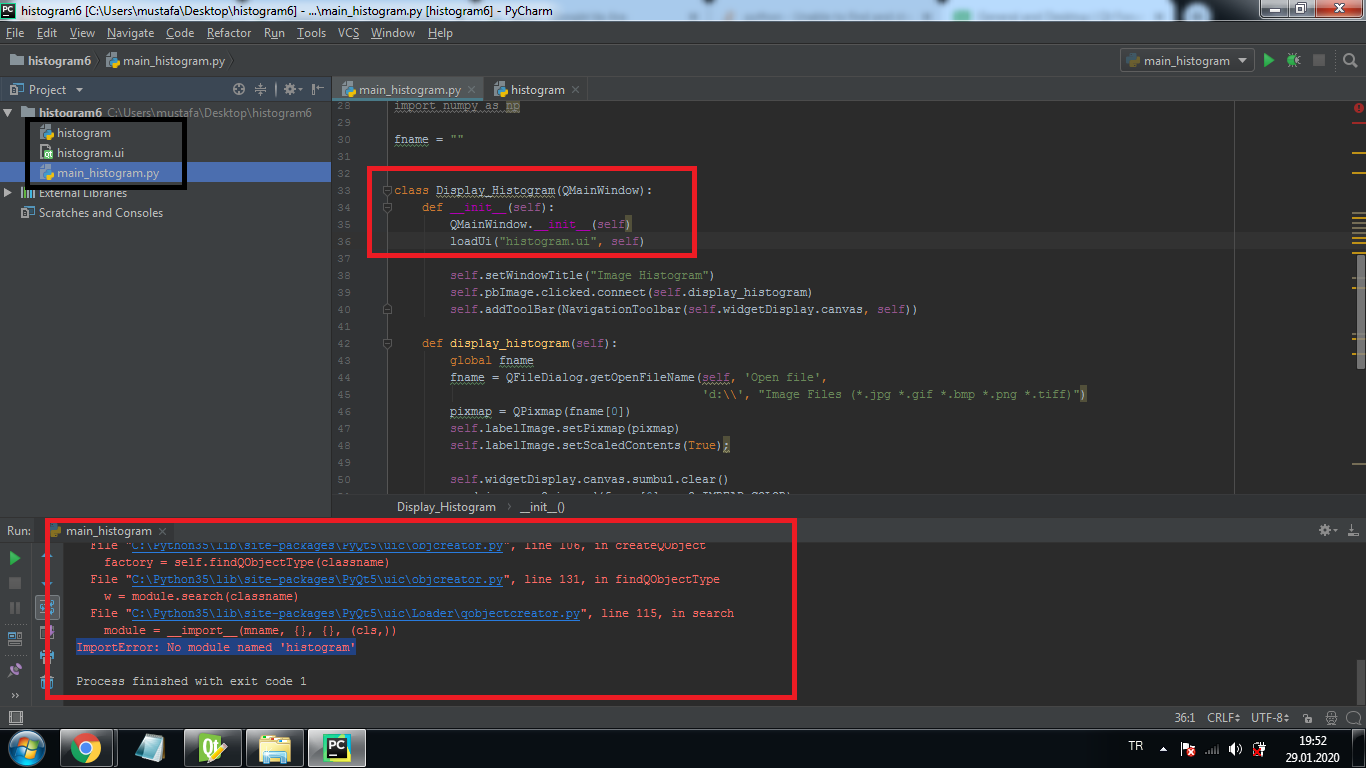Open the main_histogram run configuration dropdown
This screenshot has width=1366, height=768.
coord(1242,60)
